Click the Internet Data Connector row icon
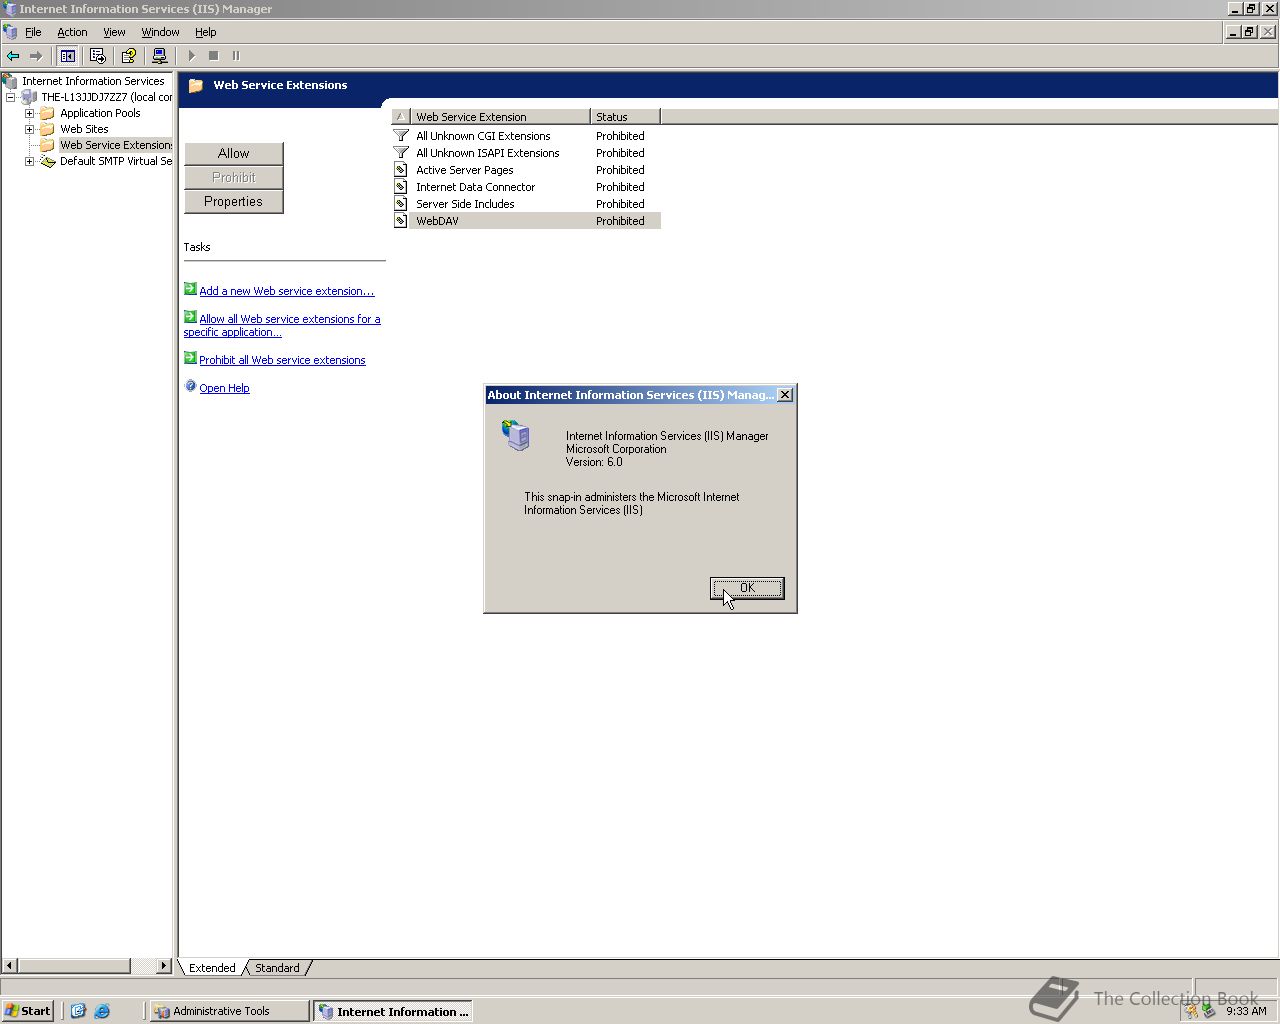This screenshot has height=1024, width=1280. (401, 187)
